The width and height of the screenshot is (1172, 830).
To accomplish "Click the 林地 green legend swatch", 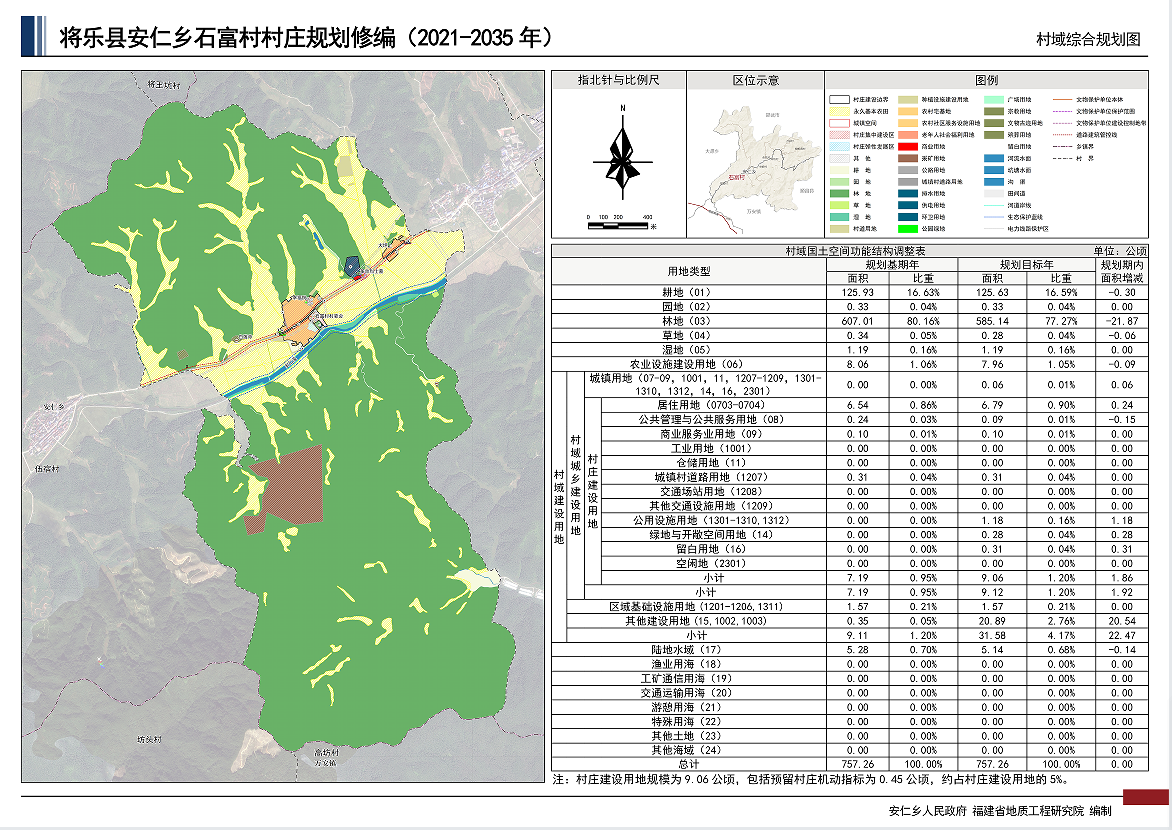I will tap(837, 193).
